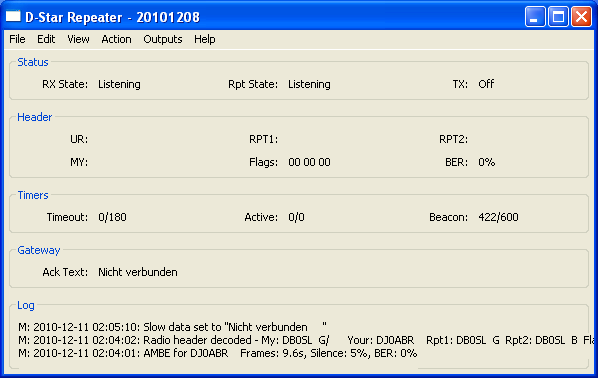Open the Help menu
This screenshot has height=378, width=598.
point(205,39)
